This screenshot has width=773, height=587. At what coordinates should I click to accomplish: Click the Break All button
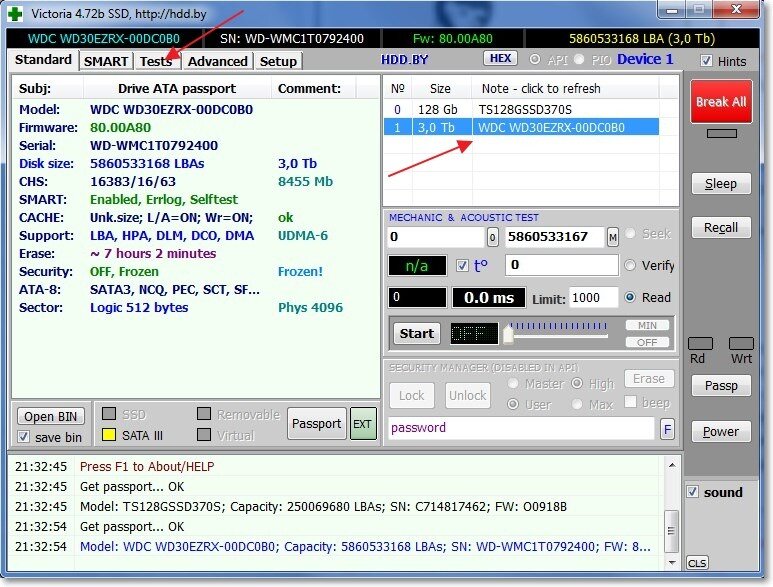click(x=721, y=102)
